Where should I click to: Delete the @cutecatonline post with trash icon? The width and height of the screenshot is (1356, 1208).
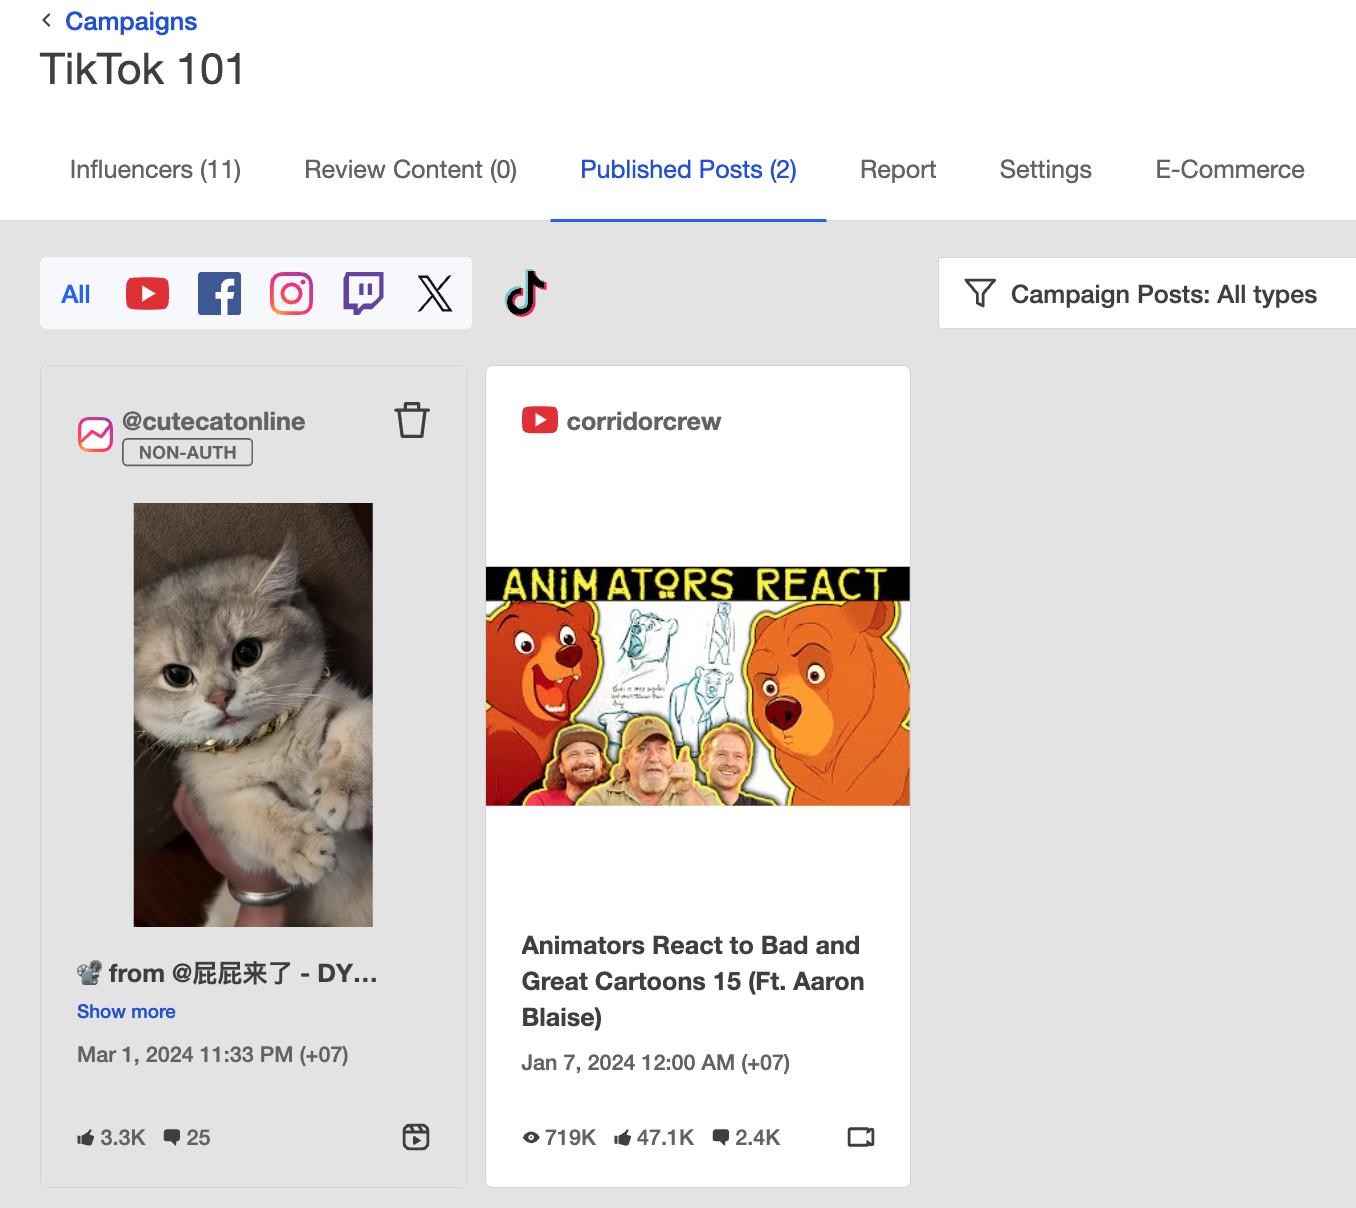412,420
